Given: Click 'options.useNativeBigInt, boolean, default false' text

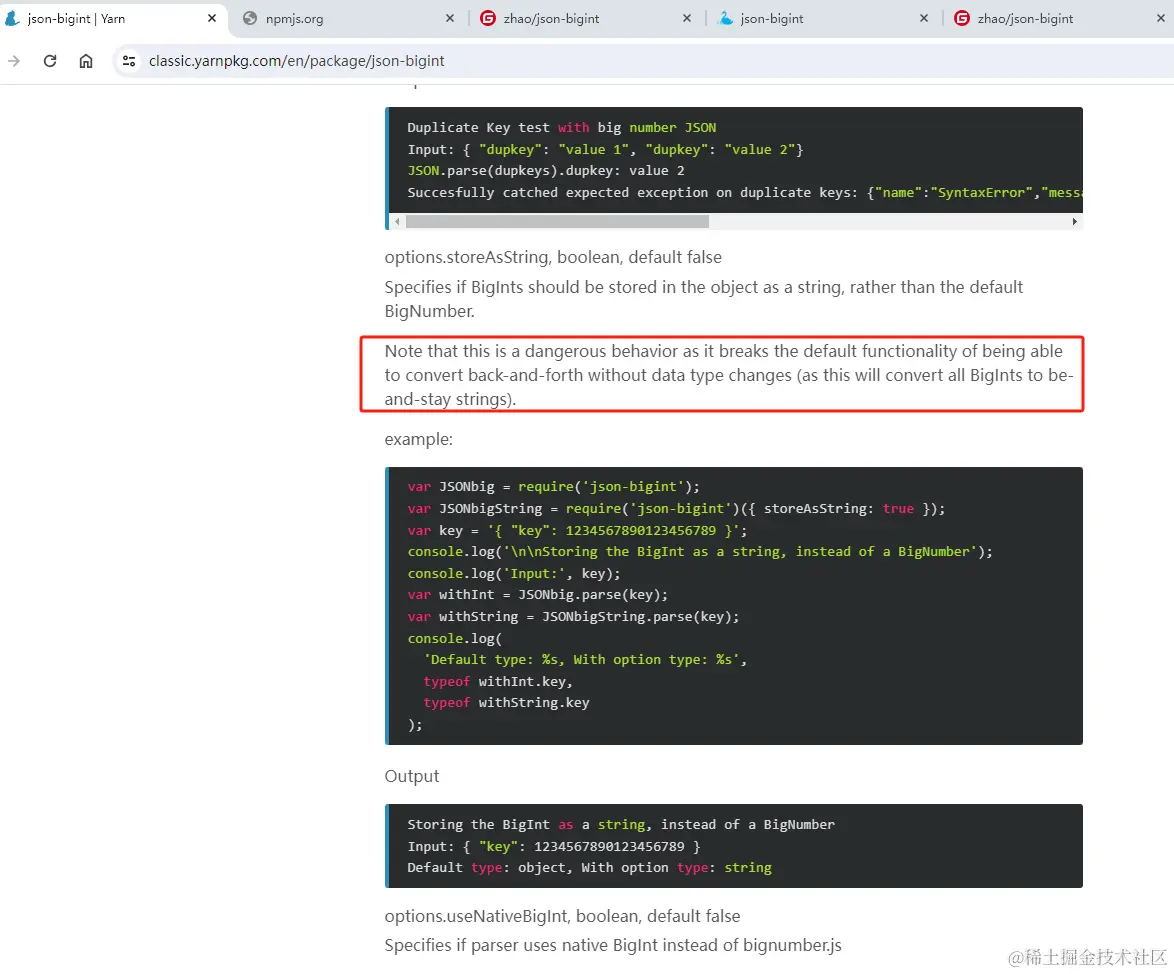Looking at the screenshot, I should coord(562,916).
